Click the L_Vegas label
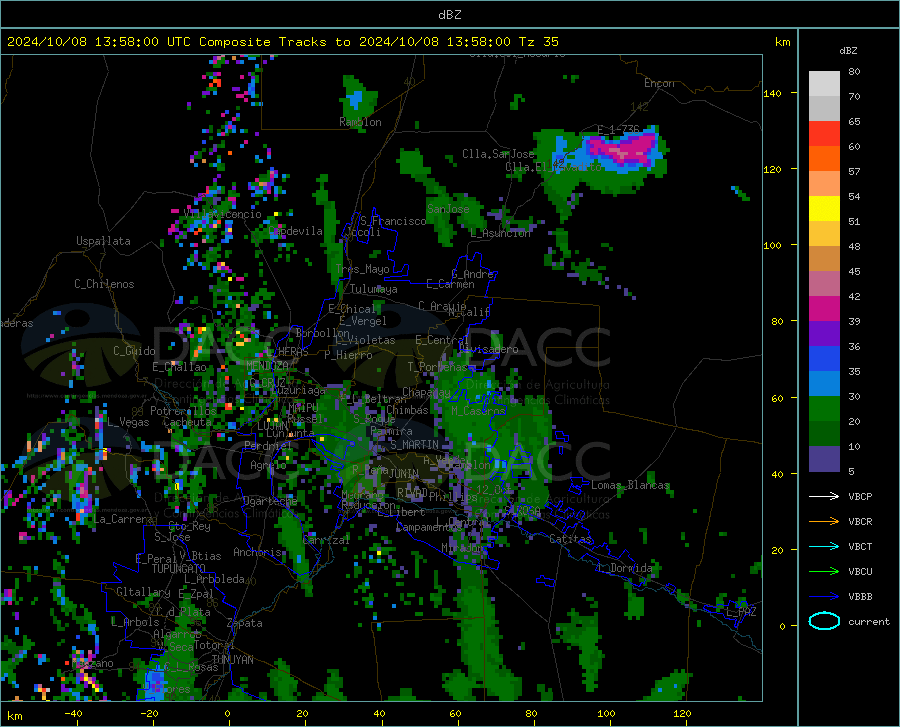 click(128, 422)
